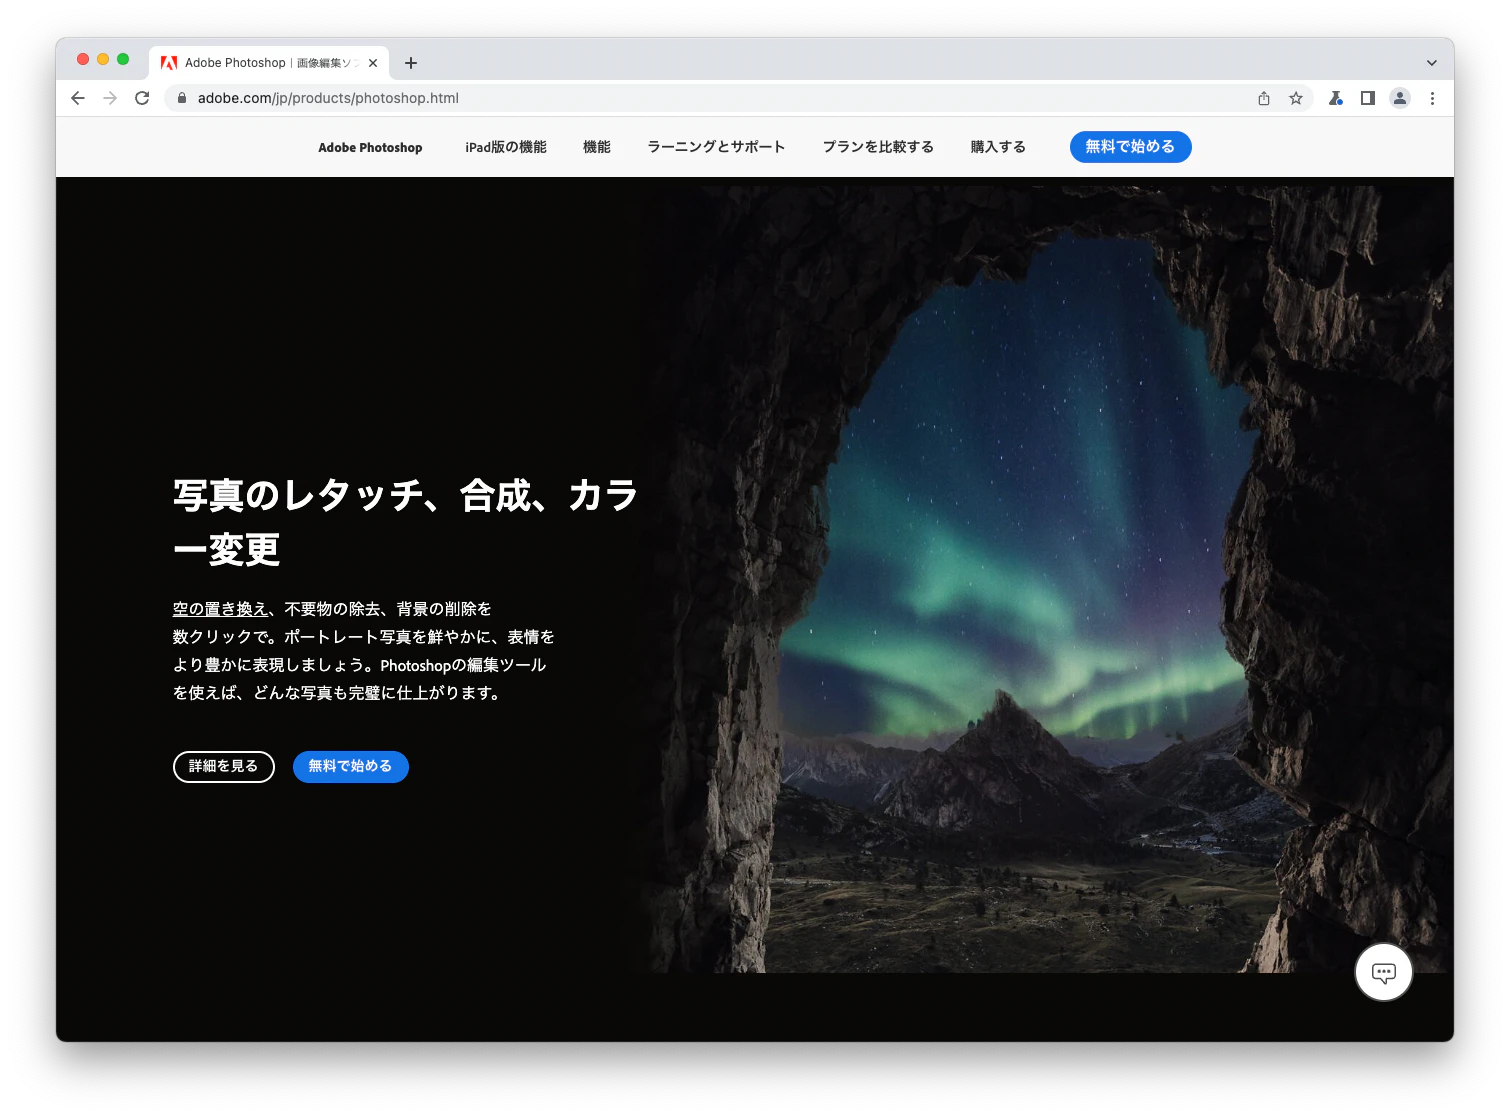
Task: Click the 詳細を見る button
Action: tap(224, 767)
